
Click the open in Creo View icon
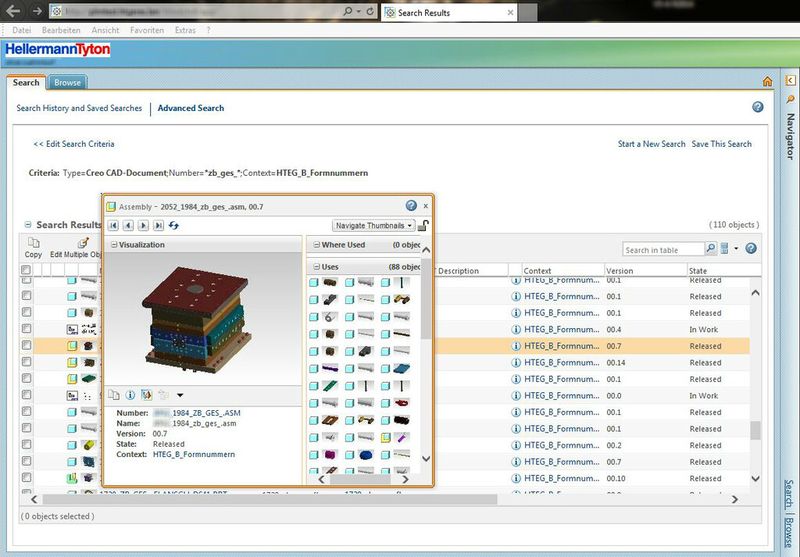point(146,395)
